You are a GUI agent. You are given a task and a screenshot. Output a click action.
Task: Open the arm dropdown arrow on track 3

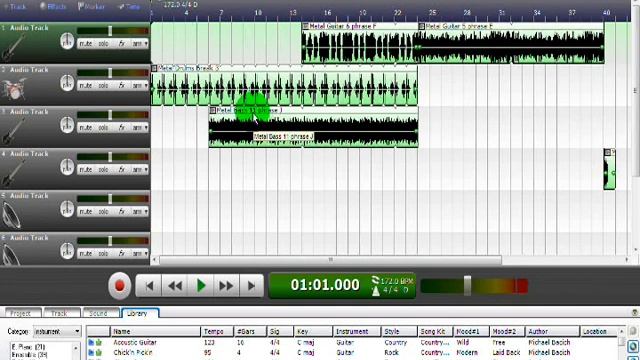pyautogui.click(x=146, y=127)
